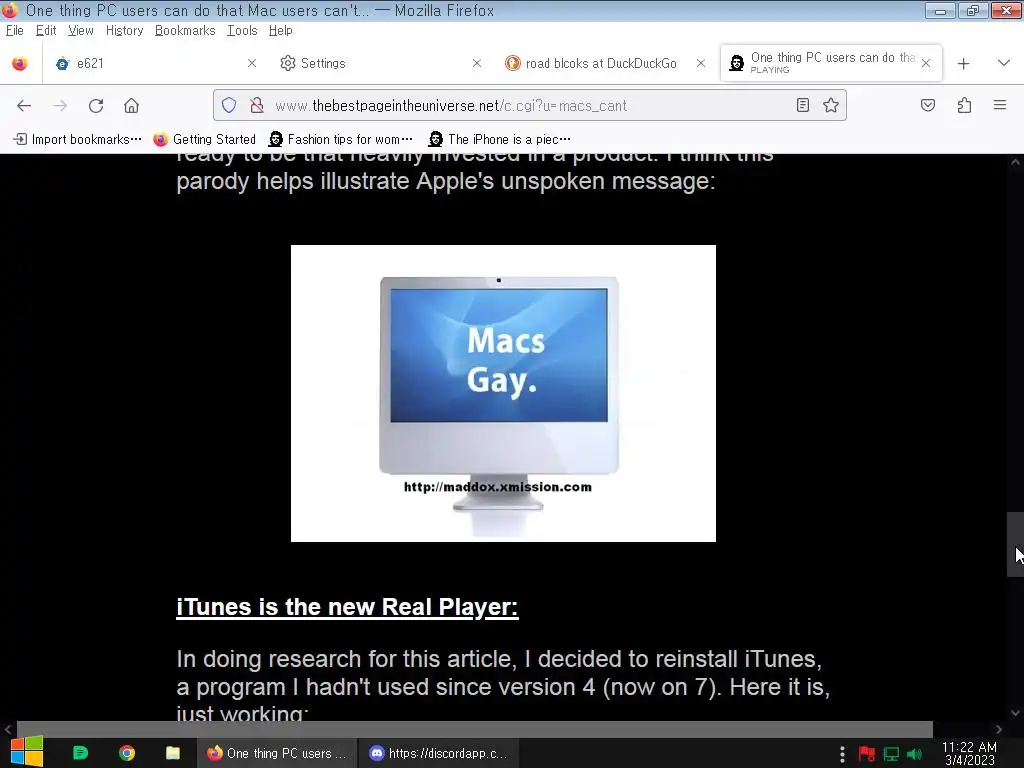The image size is (1024, 768).
Task: Close the DuckDuckGo search tab
Action: click(x=701, y=63)
